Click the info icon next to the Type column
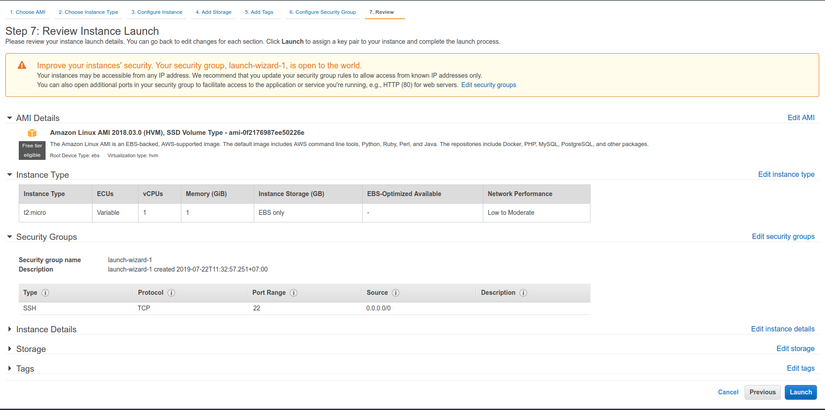Viewport: 825px width, 410px height. [45, 293]
